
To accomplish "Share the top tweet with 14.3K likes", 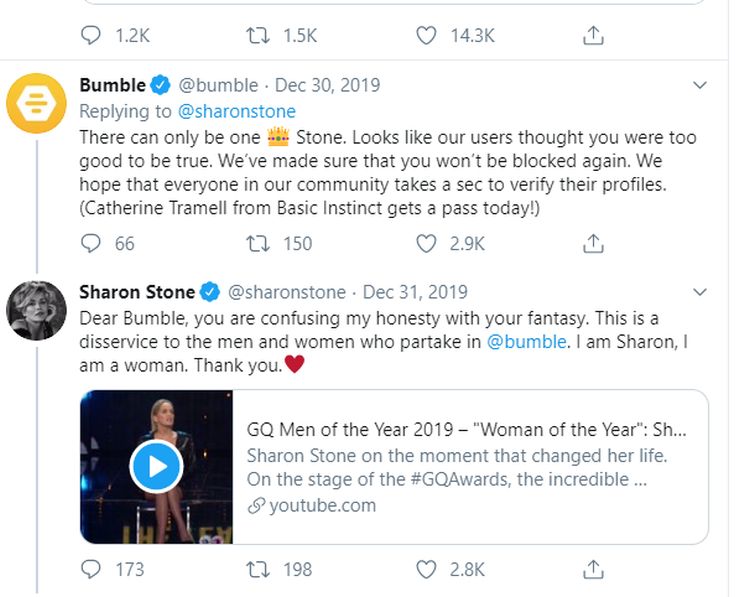I will point(593,35).
